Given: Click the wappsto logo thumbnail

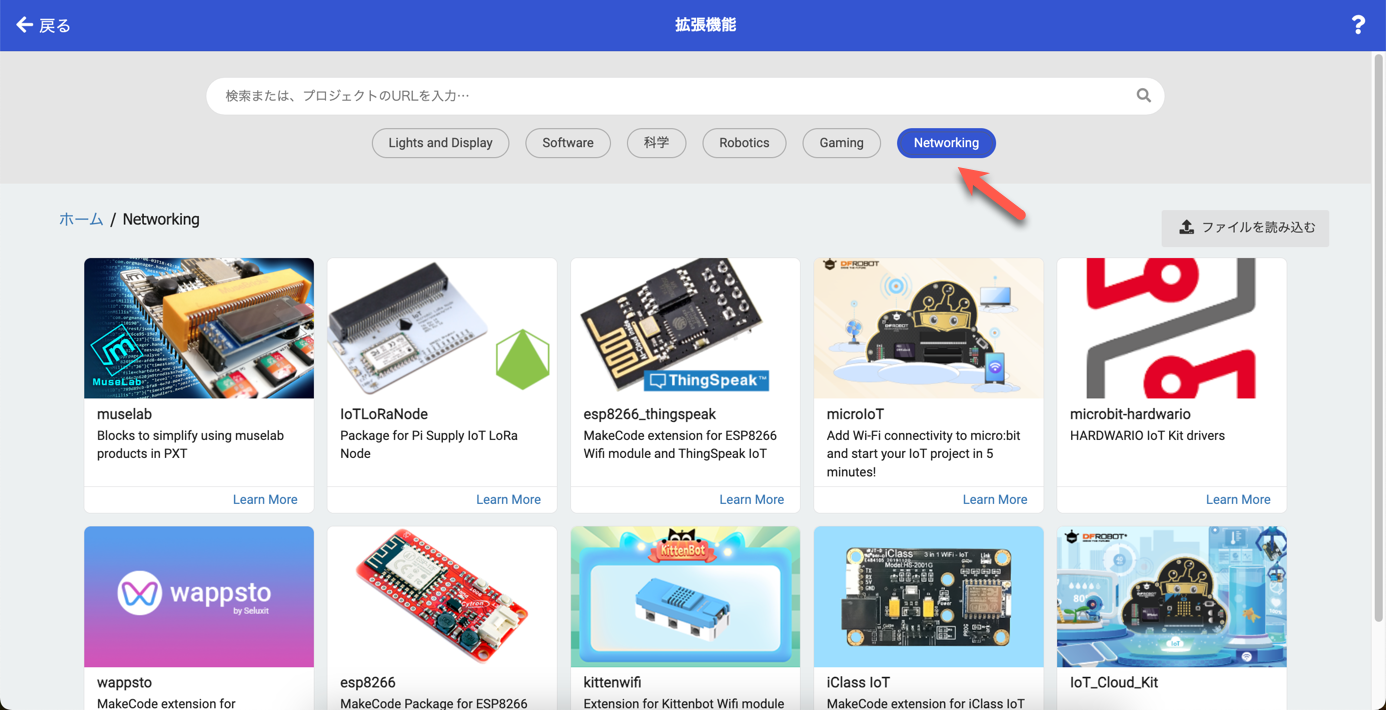Looking at the screenshot, I should point(199,597).
